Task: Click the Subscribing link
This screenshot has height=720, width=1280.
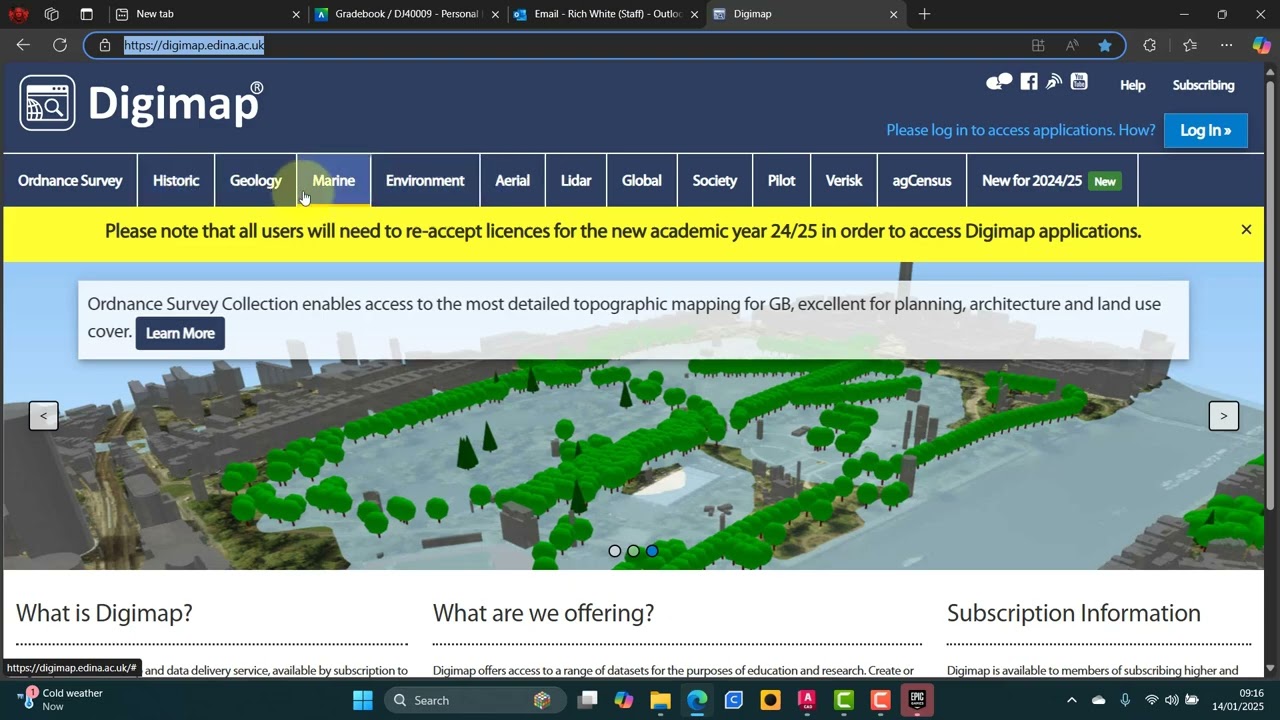Action: (x=1204, y=85)
